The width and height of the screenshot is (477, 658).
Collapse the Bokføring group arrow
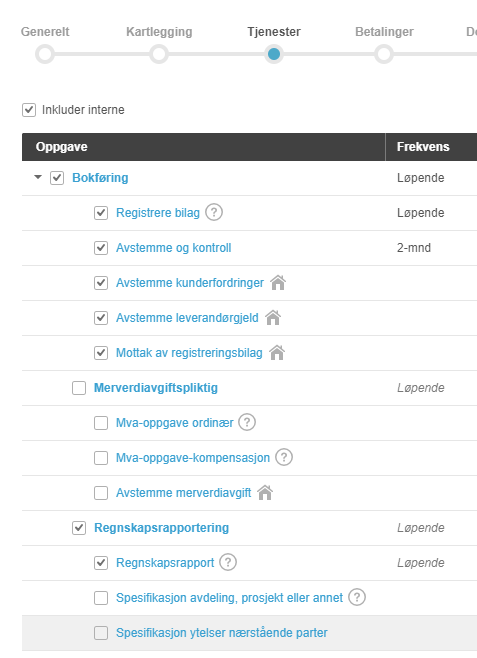38,177
